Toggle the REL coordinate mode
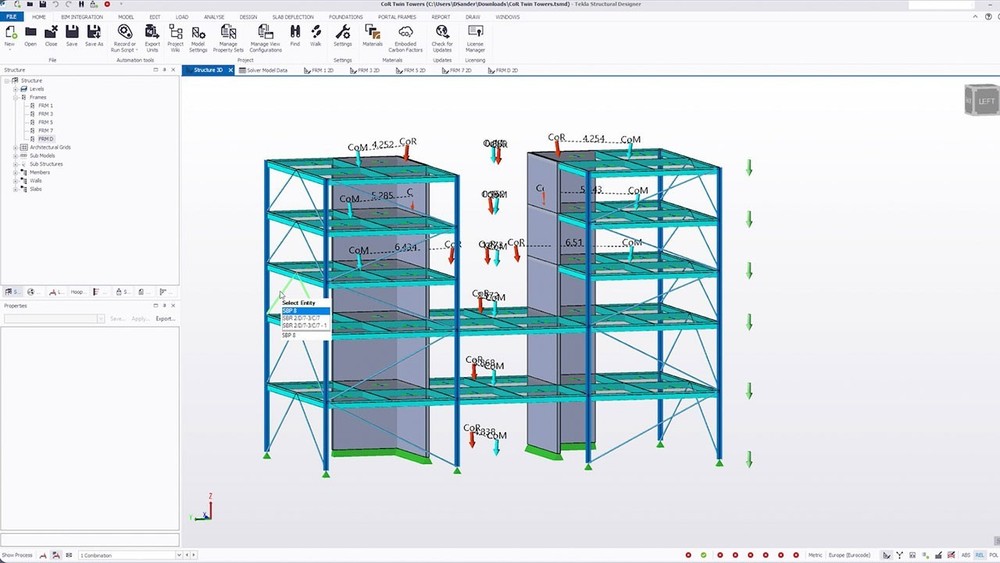The width and height of the screenshot is (1000, 563). tap(980, 555)
